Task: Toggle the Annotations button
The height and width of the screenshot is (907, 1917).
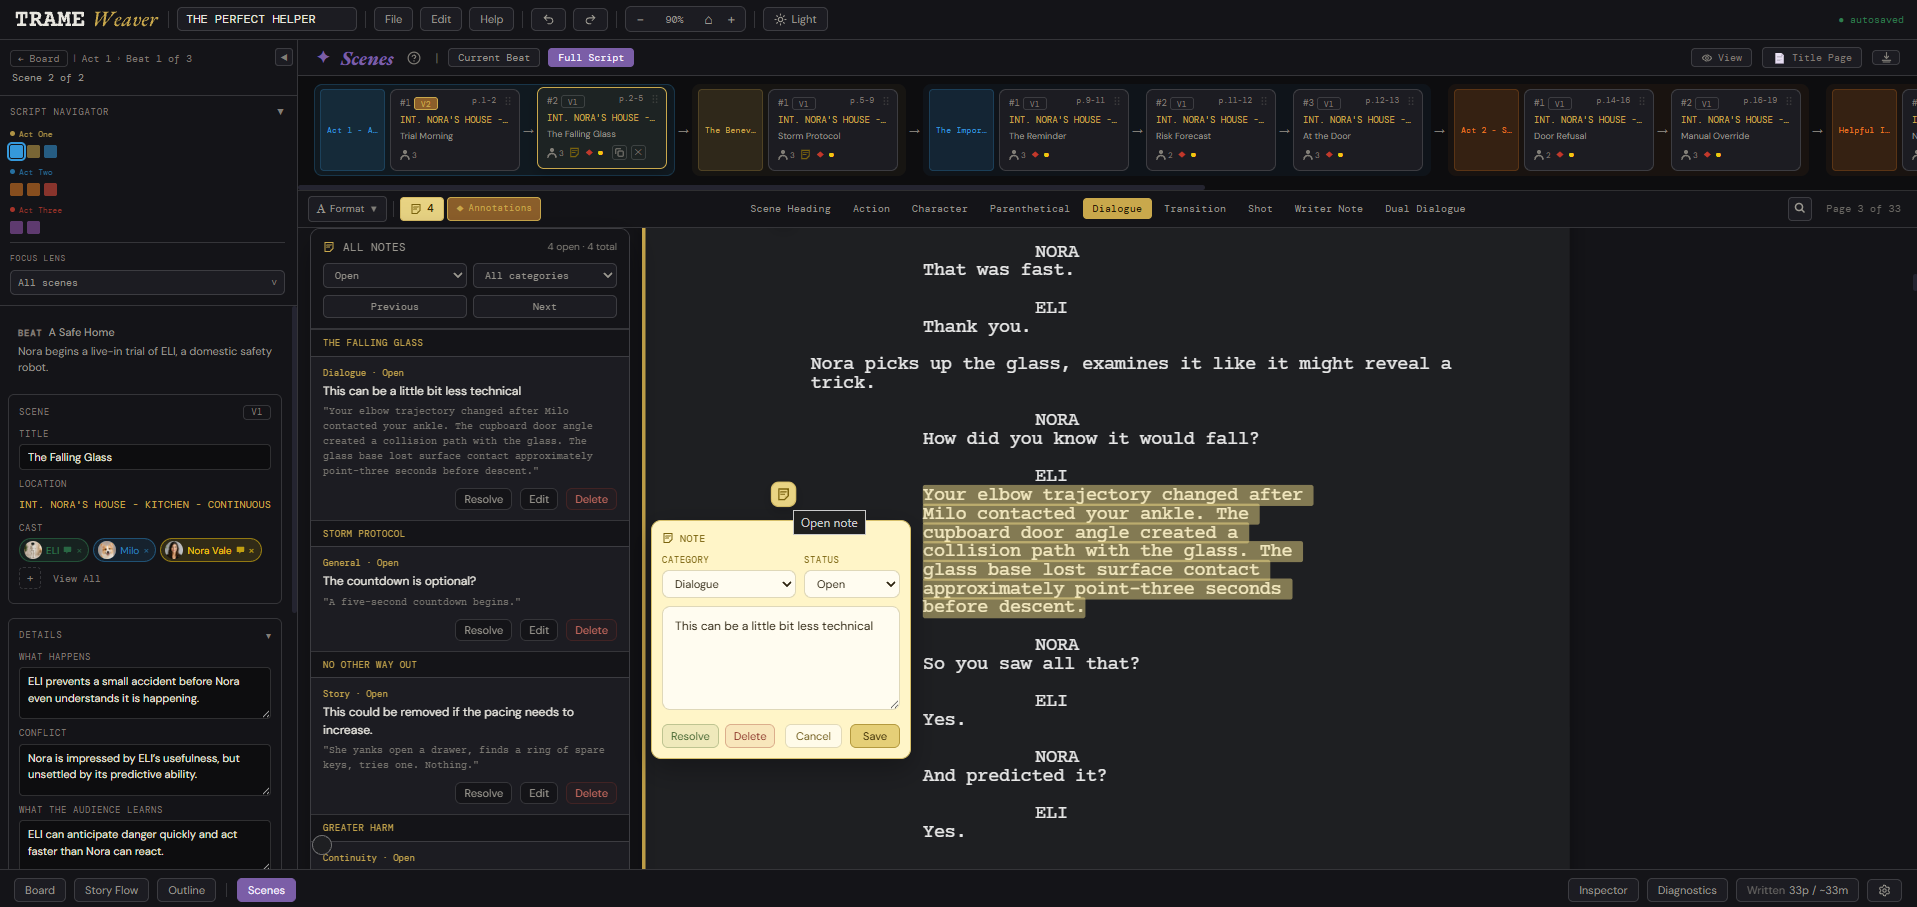Action: [494, 208]
